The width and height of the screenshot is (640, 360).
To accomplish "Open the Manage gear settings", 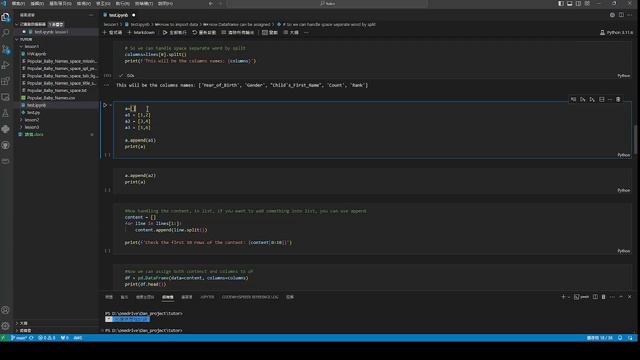I will point(6,326).
